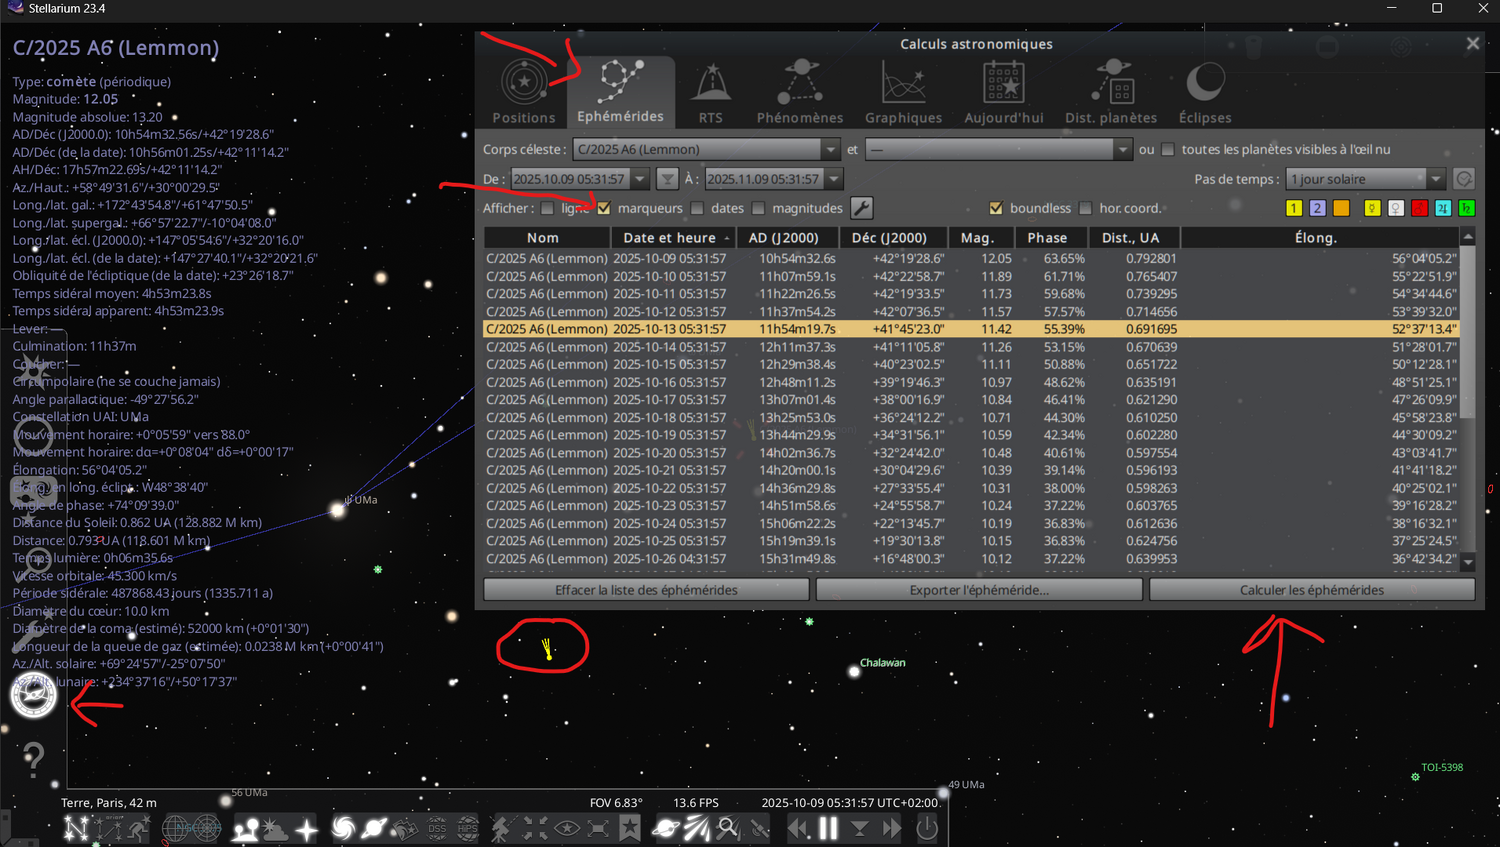Uncheck the 'boundless' checkbox
The height and width of the screenshot is (847, 1500).
tap(995, 208)
